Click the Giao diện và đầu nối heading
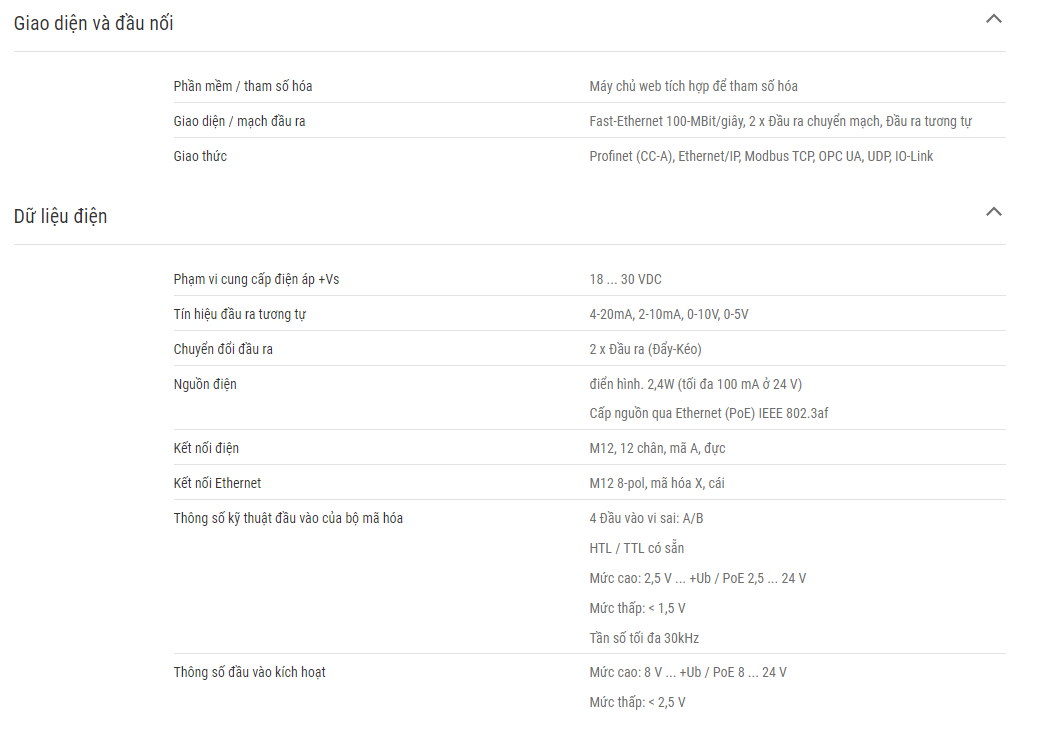 (x=94, y=24)
